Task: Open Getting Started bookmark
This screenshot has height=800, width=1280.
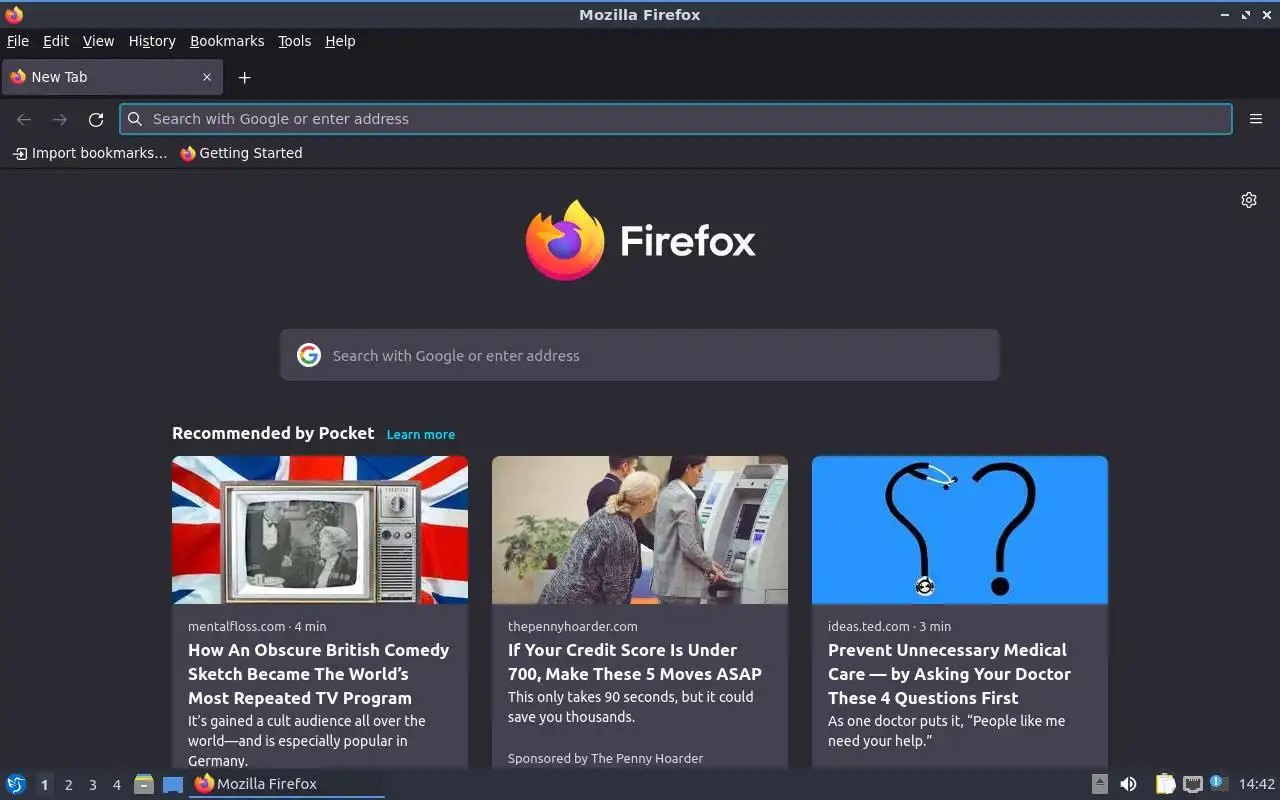Action: click(241, 153)
